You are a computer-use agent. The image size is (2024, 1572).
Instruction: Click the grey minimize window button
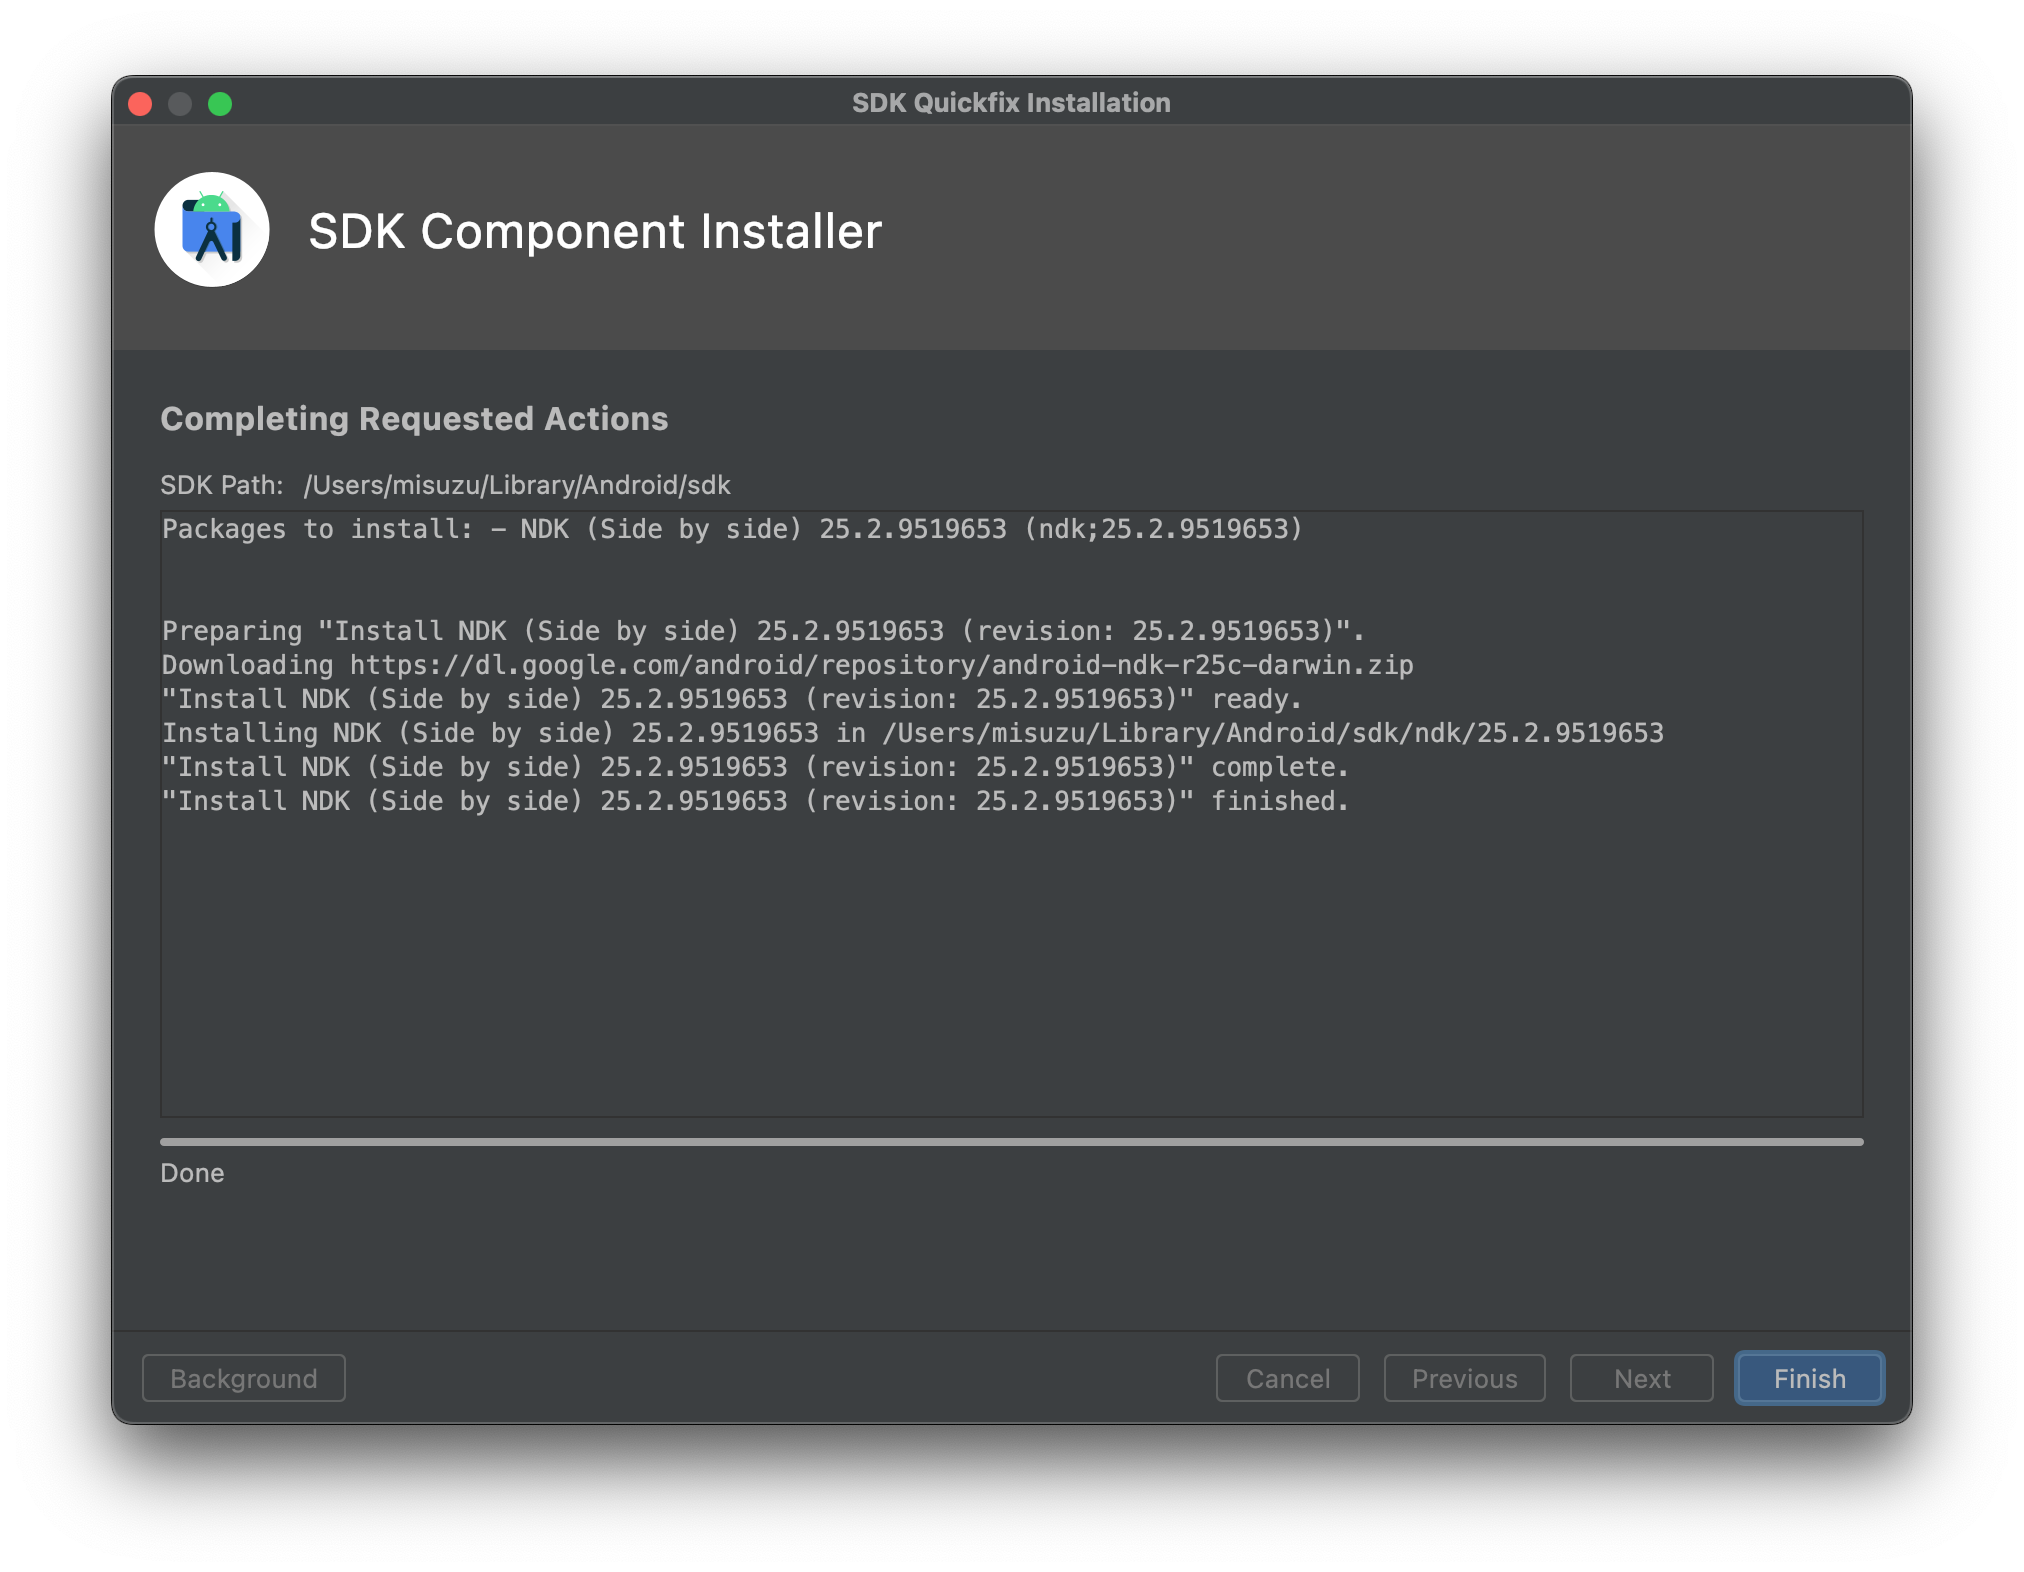180,104
